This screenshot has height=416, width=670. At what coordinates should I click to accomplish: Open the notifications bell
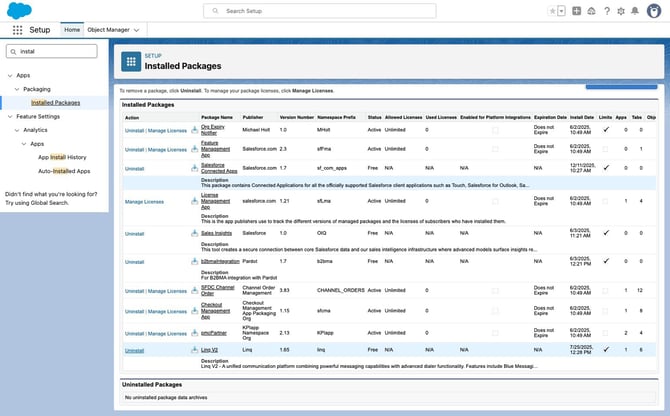635,11
